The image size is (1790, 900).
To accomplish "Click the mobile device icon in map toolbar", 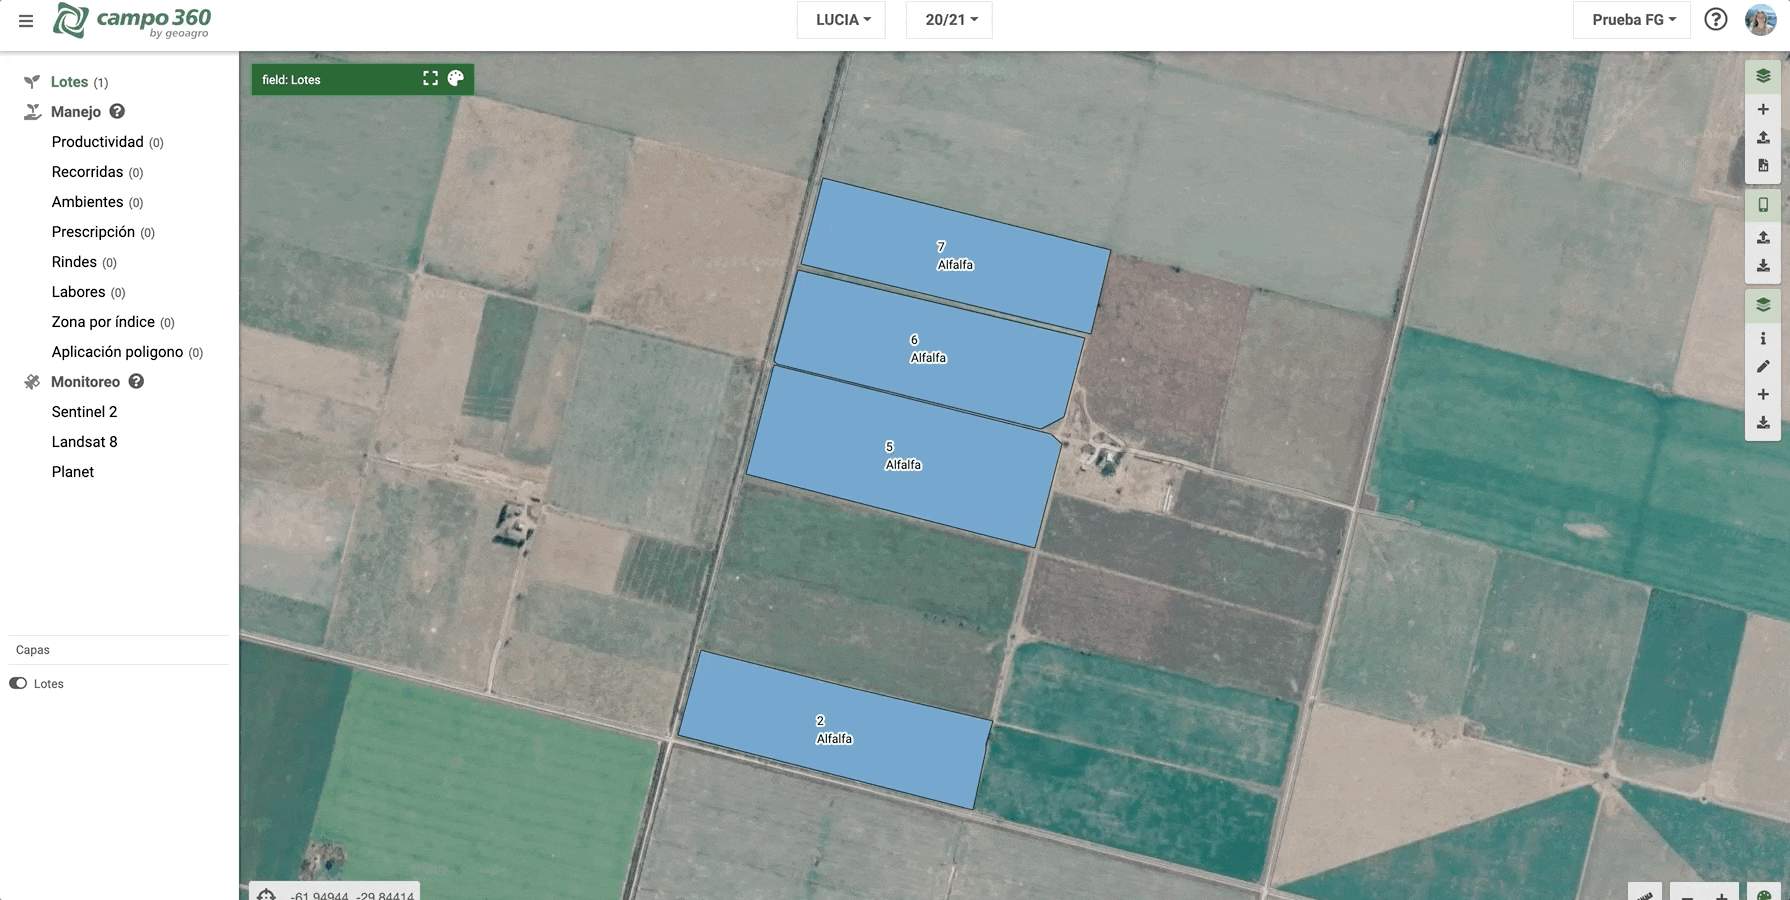I will 1763,205.
